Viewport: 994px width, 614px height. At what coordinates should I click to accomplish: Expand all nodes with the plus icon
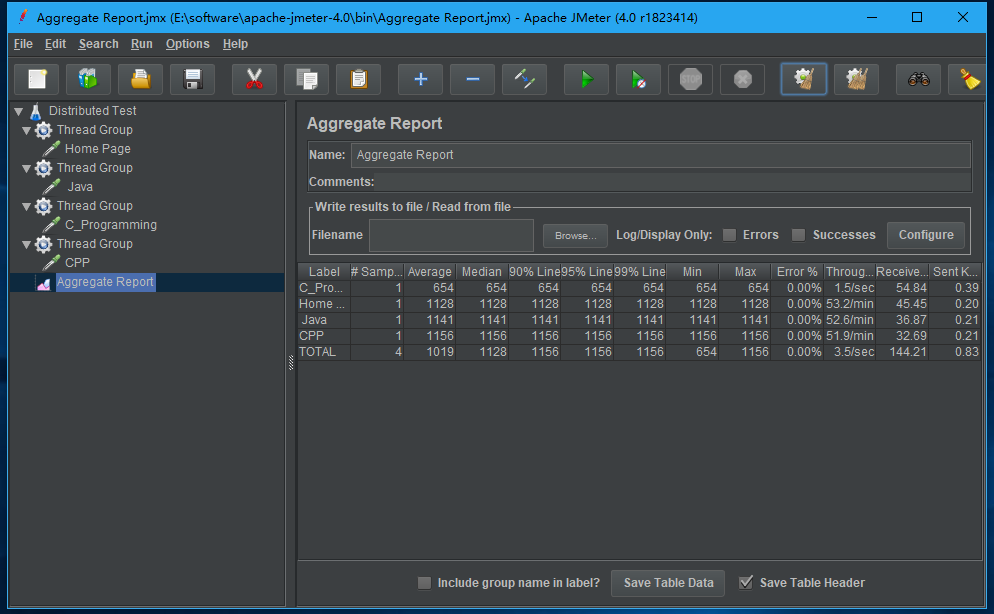click(420, 79)
